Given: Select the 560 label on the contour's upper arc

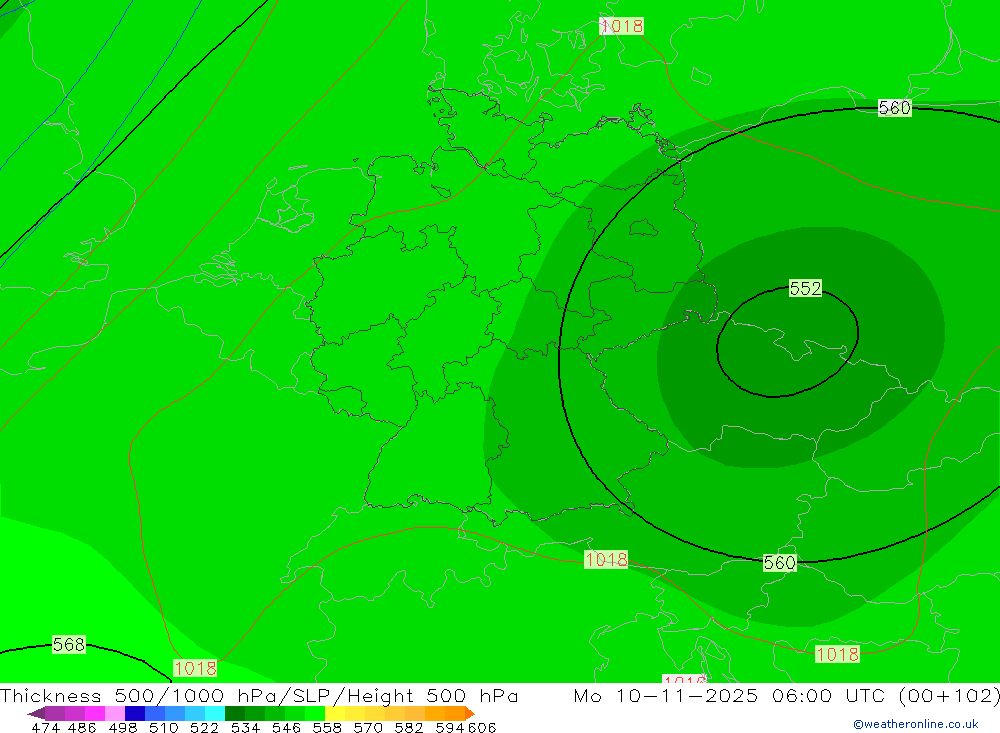Looking at the screenshot, I should 895,108.
